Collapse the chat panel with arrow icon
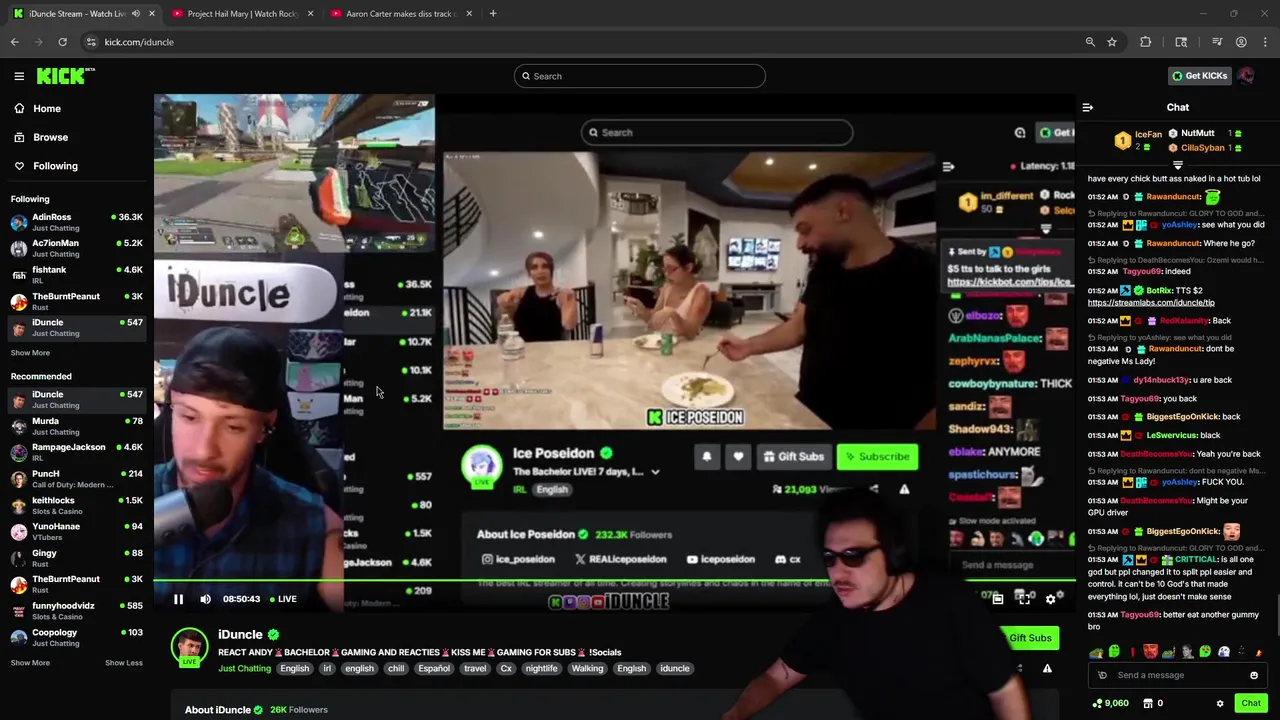The image size is (1280, 720). coord(1088,107)
